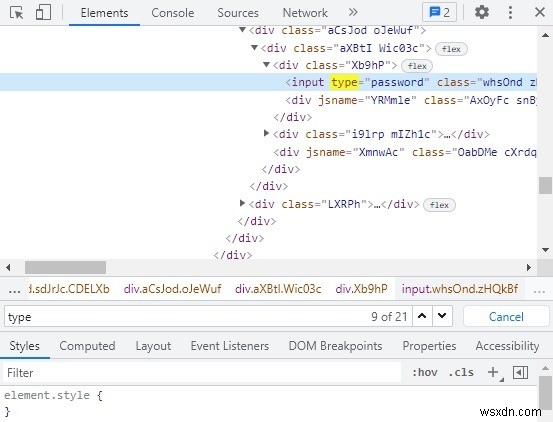
Task: Switch to the Layout tab
Action: point(153,346)
